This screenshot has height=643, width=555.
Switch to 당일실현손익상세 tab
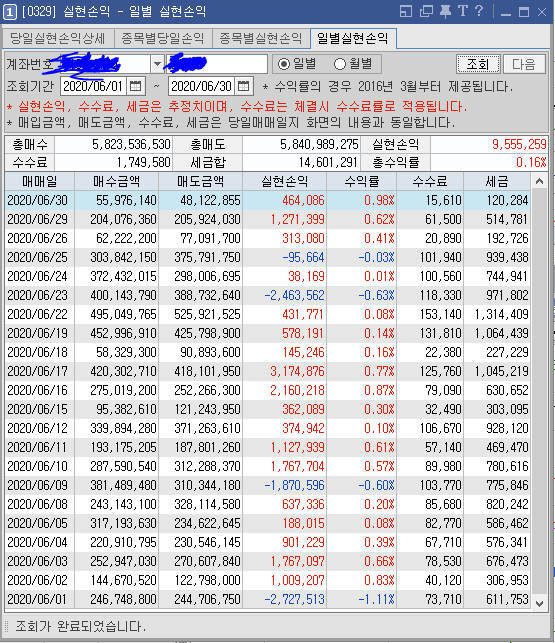pyautogui.click(x=58, y=39)
